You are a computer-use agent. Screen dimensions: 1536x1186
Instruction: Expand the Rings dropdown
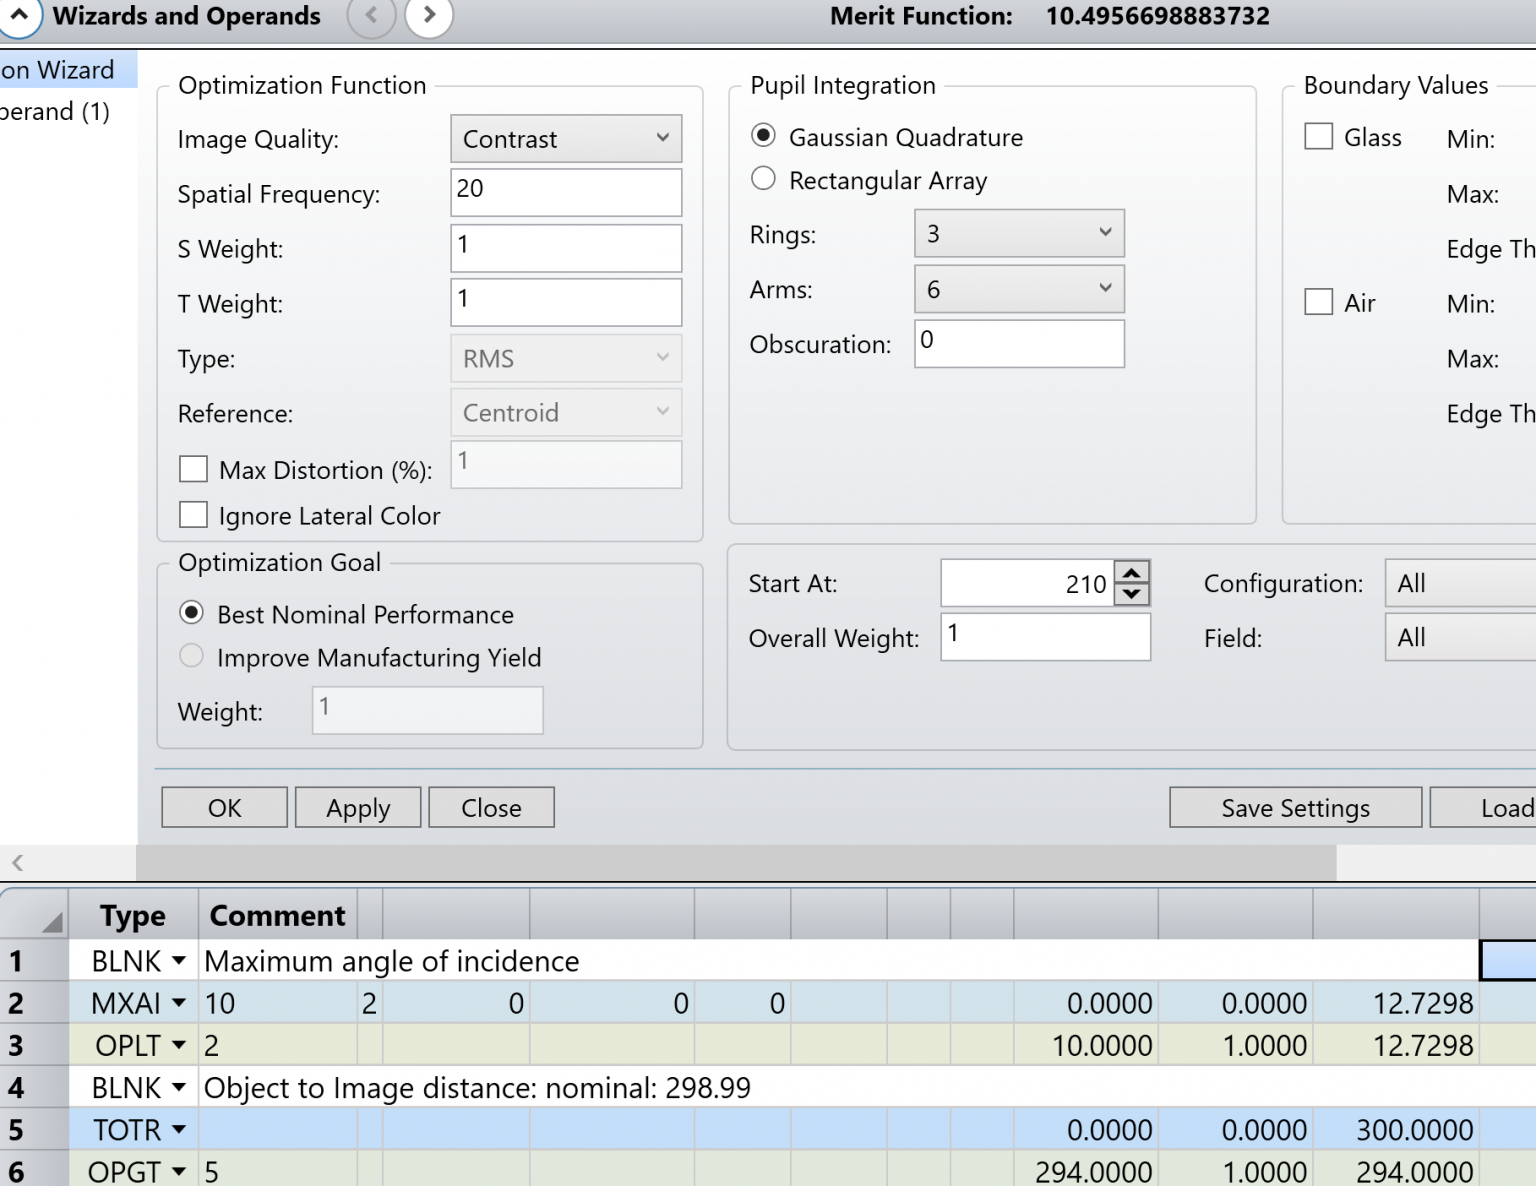point(1019,234)
